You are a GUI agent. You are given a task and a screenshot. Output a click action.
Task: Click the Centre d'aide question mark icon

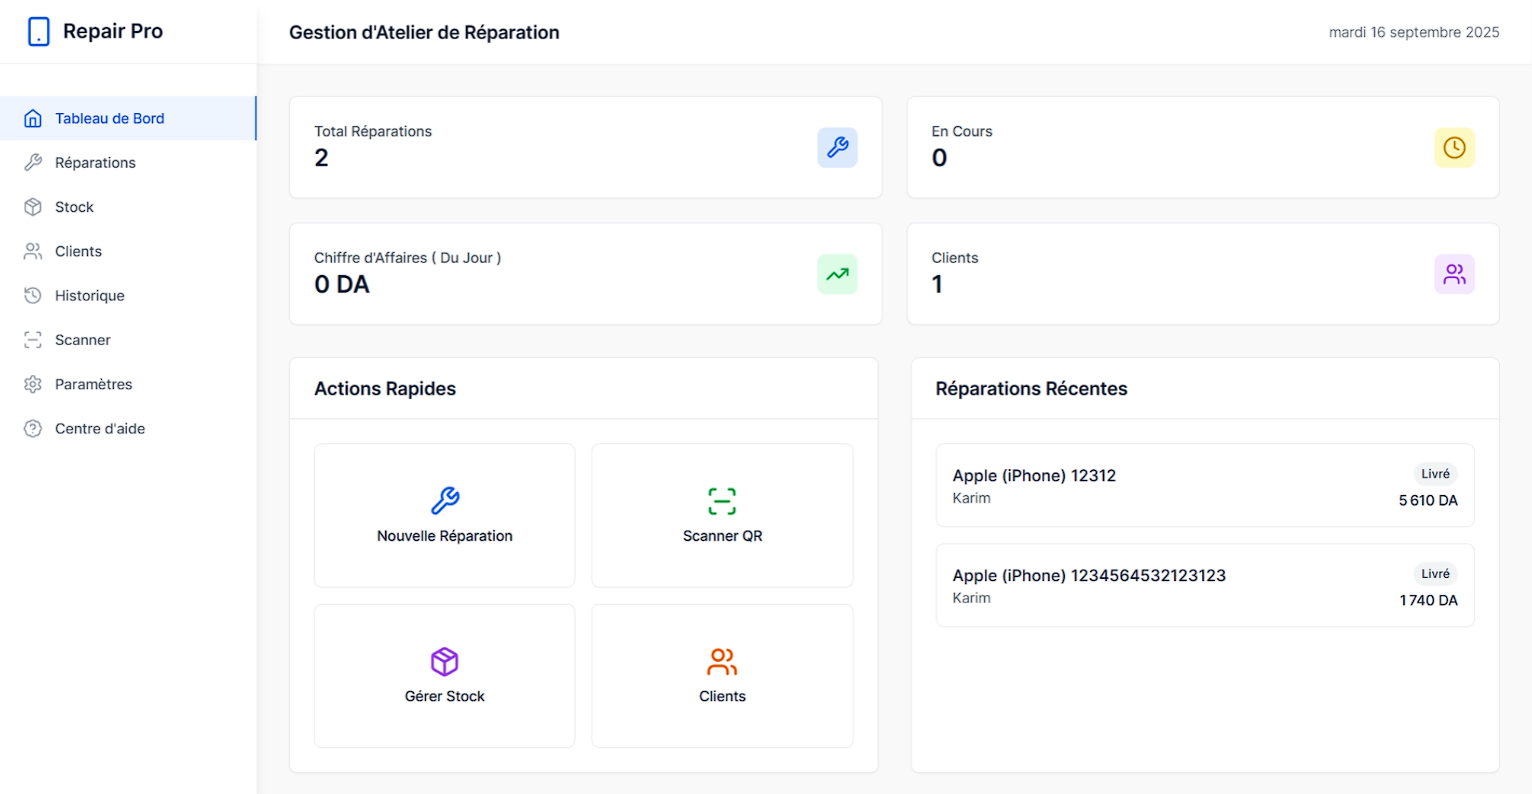point(33,429)
